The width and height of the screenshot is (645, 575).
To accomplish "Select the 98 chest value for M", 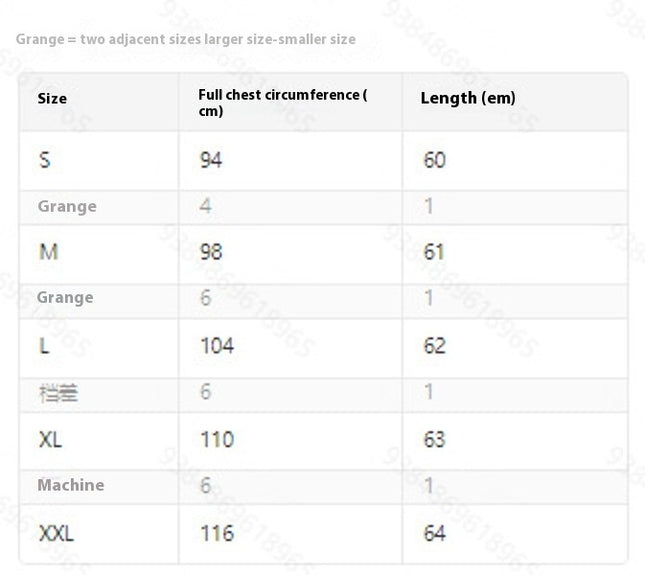I will (x=211, y=252).
